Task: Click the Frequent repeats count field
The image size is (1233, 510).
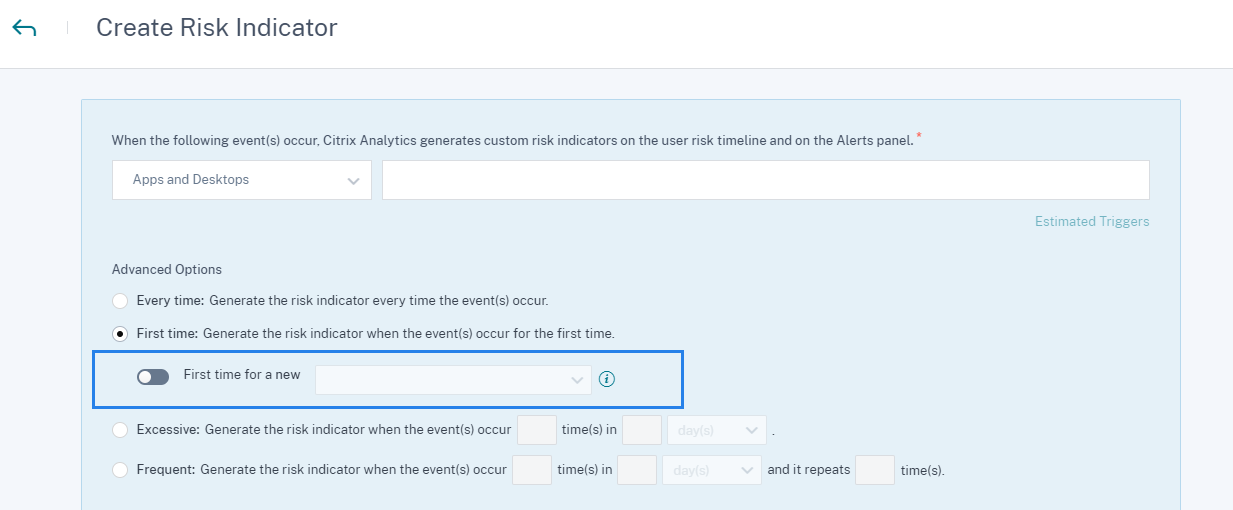Action: click(x=875, y=469)
